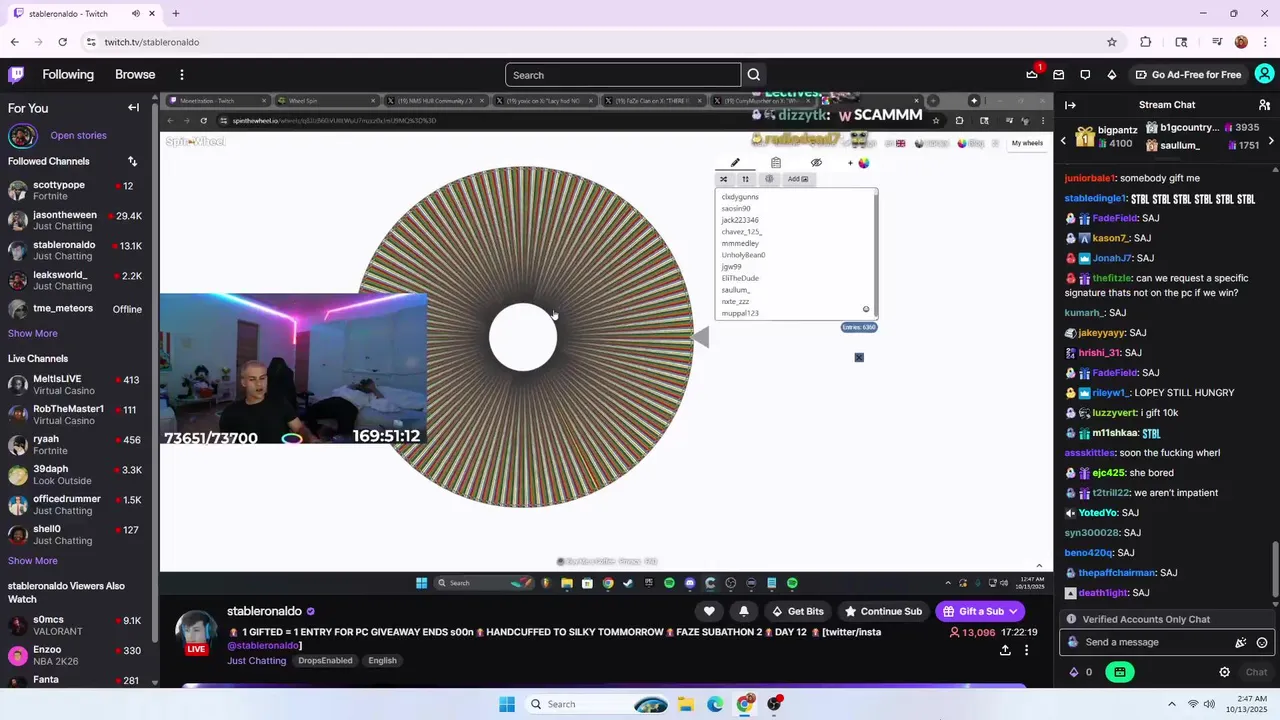Collapse the For You sidebar
The width and height of the screenshot is (1280, 720).
(x=133, y=108)
